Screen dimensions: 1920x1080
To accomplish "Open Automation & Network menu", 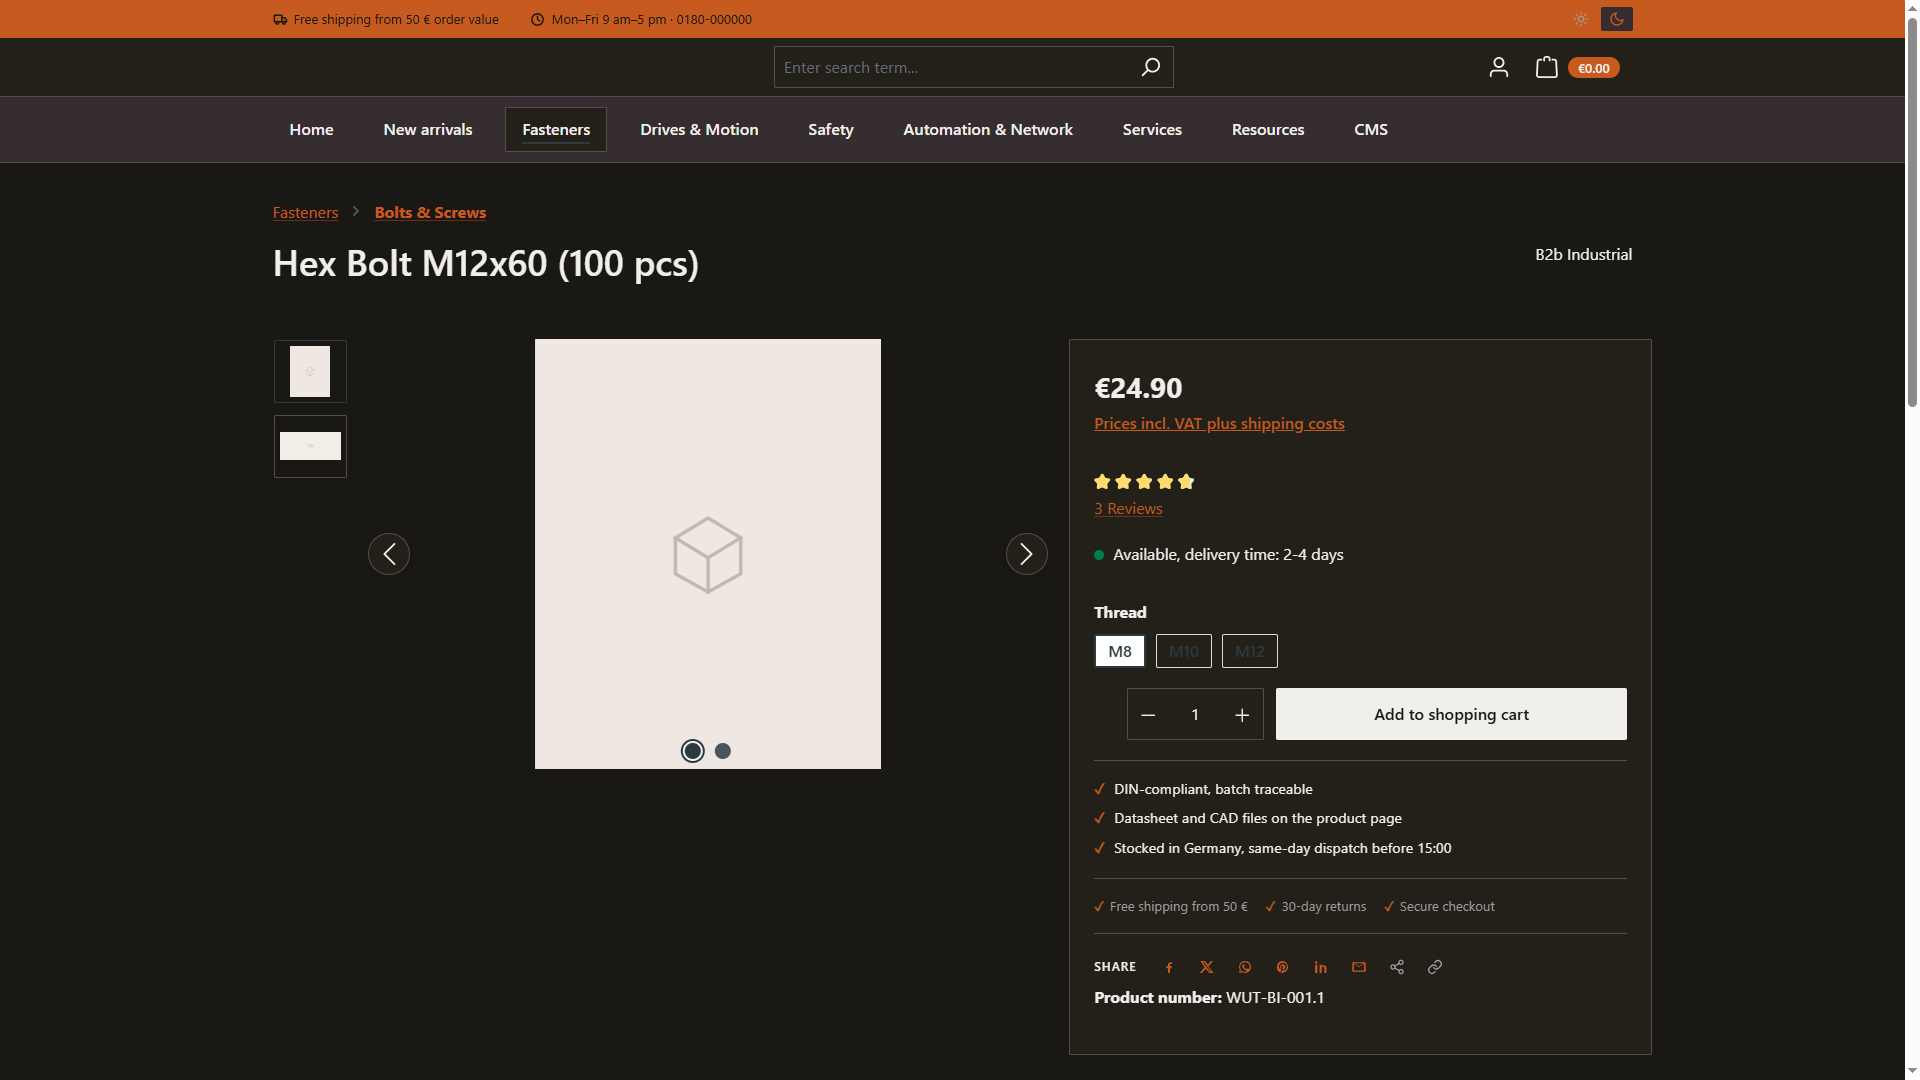I will pyautogui.click(x=988, y=129).
